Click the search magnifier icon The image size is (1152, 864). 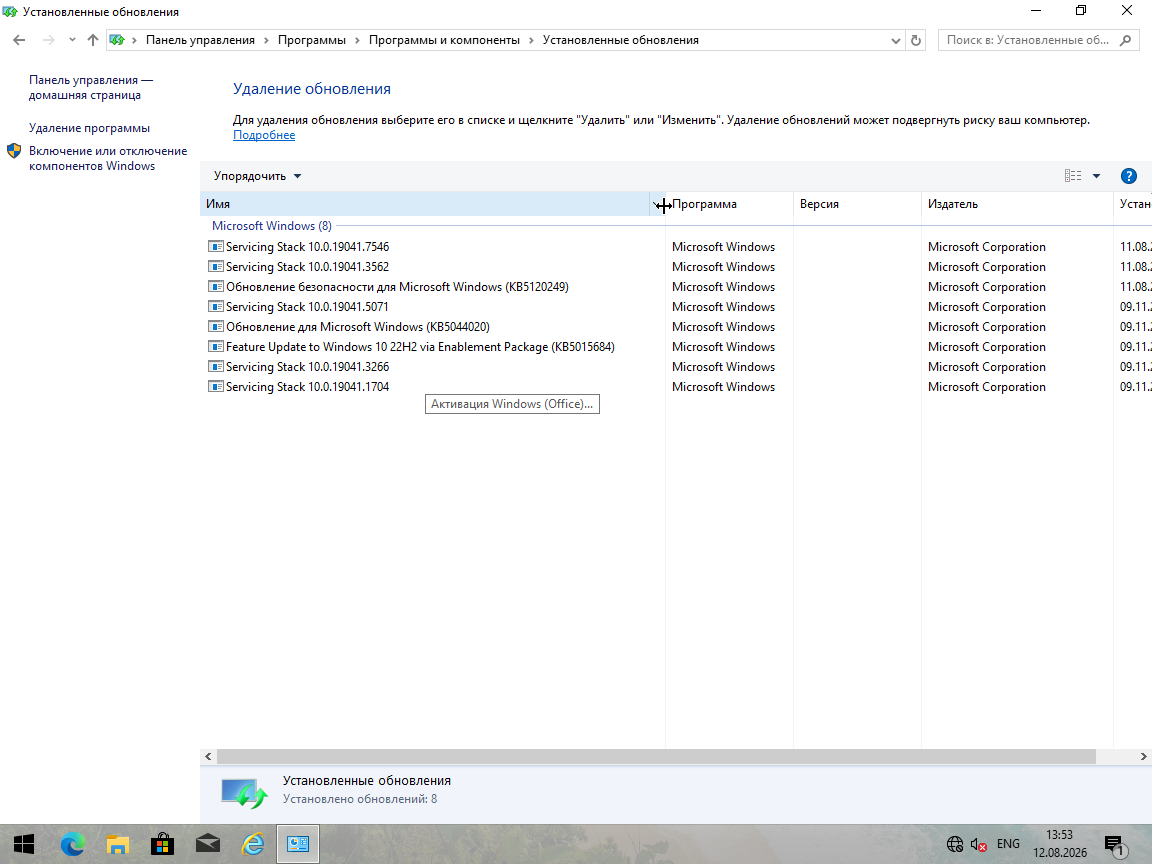pyautogui.click(x=1126, y=40)
